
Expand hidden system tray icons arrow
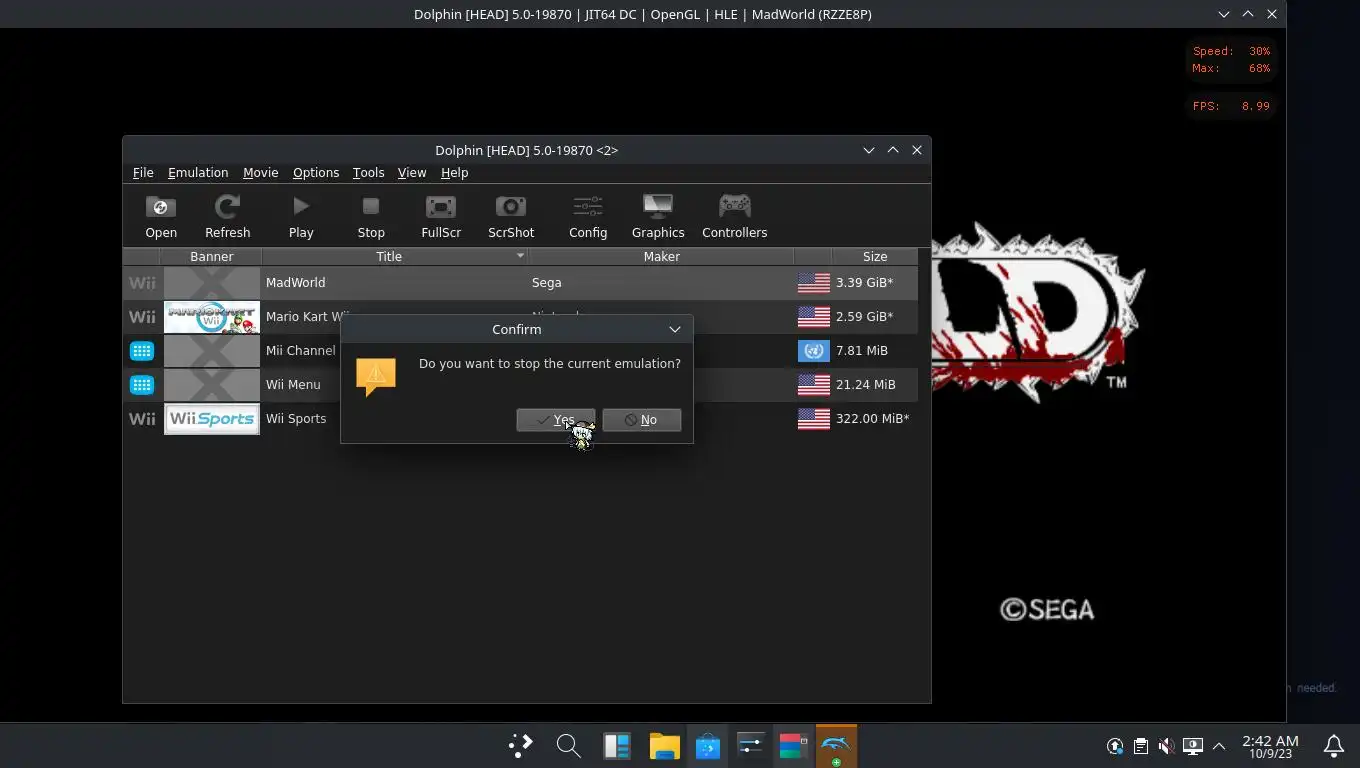1218,746
